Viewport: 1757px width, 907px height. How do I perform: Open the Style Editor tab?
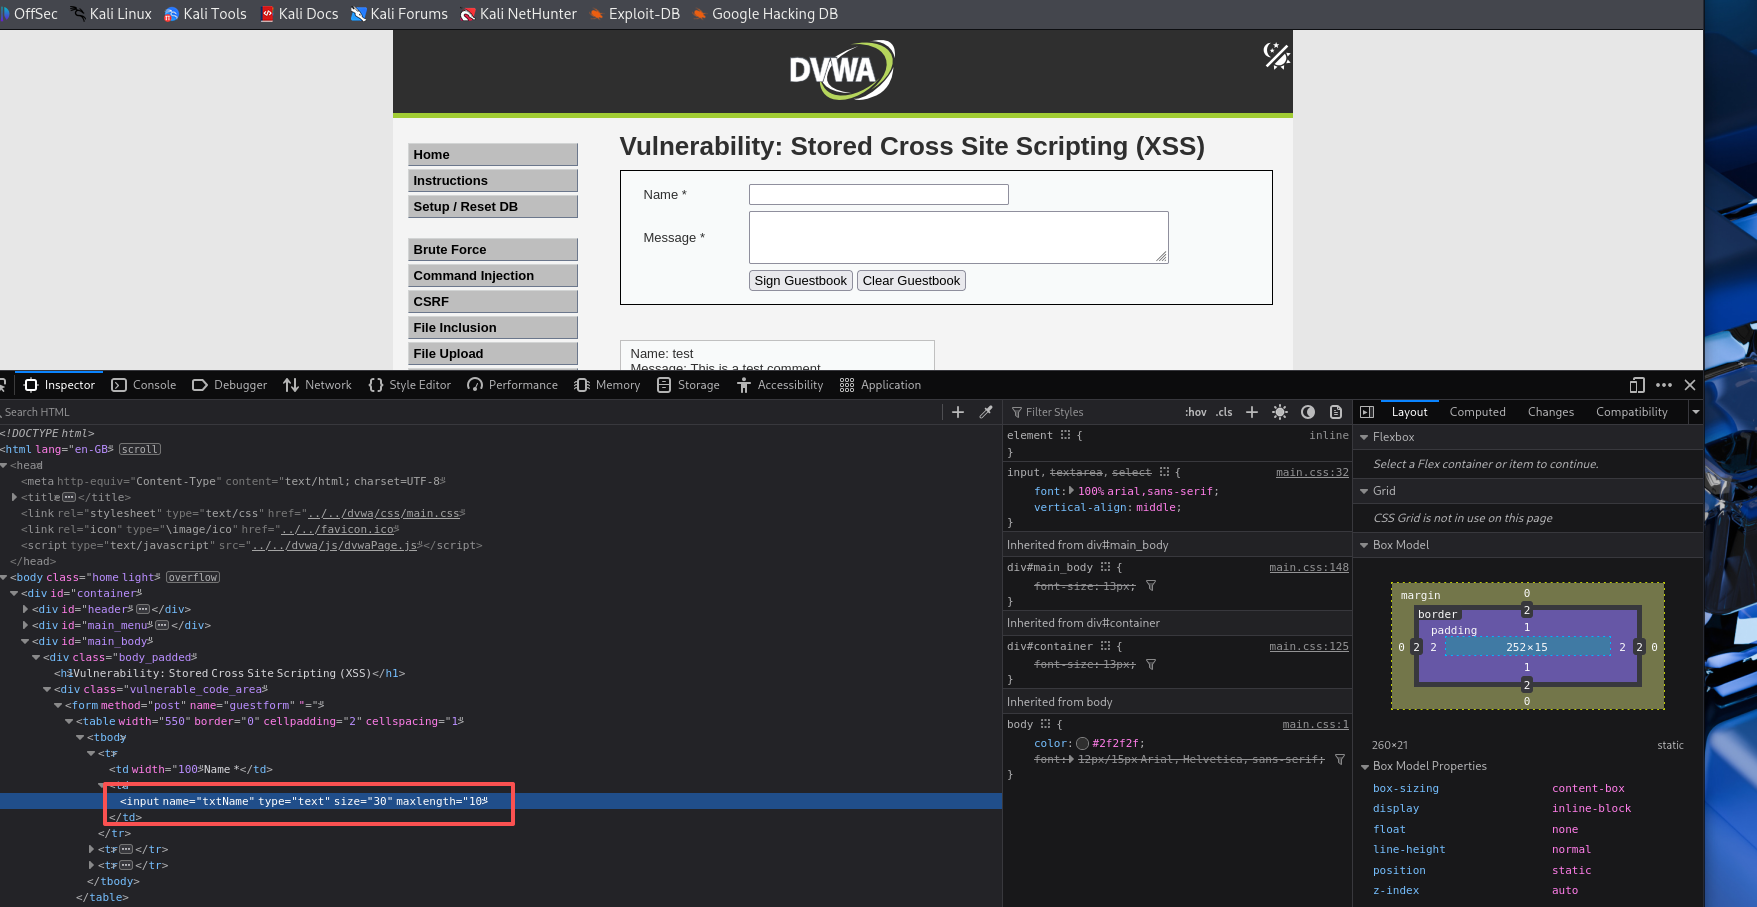[410, 385]
